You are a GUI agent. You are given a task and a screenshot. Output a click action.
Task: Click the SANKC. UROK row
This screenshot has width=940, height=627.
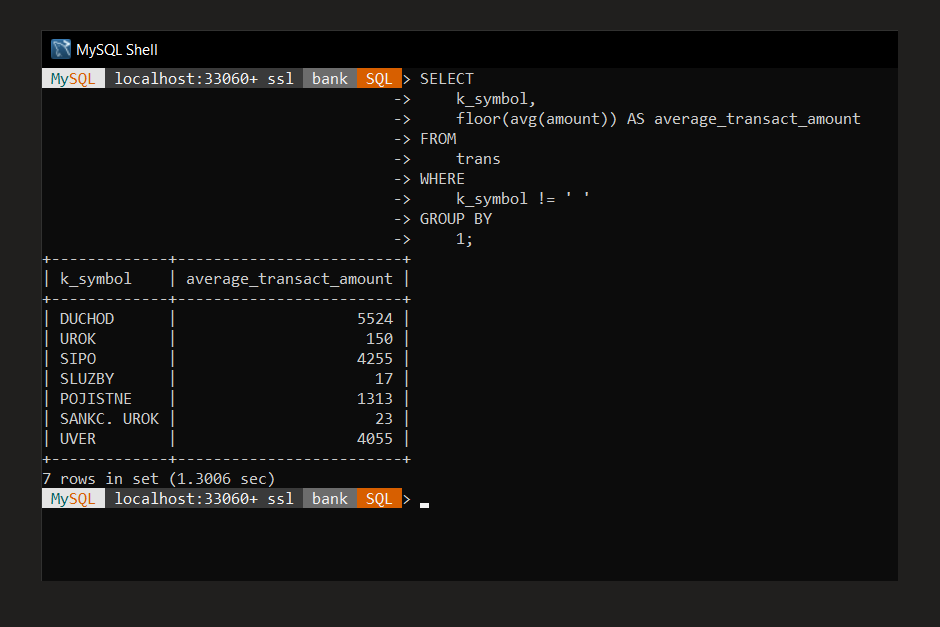point(109,418)
